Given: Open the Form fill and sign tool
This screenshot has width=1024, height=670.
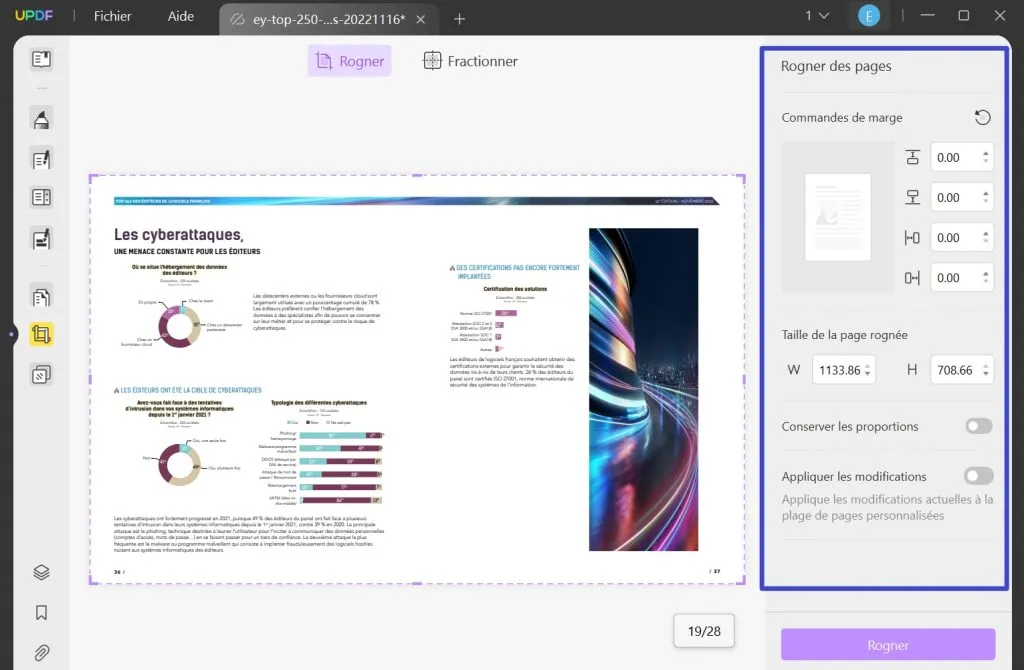Looking at the screenshot, I should 41,239.
